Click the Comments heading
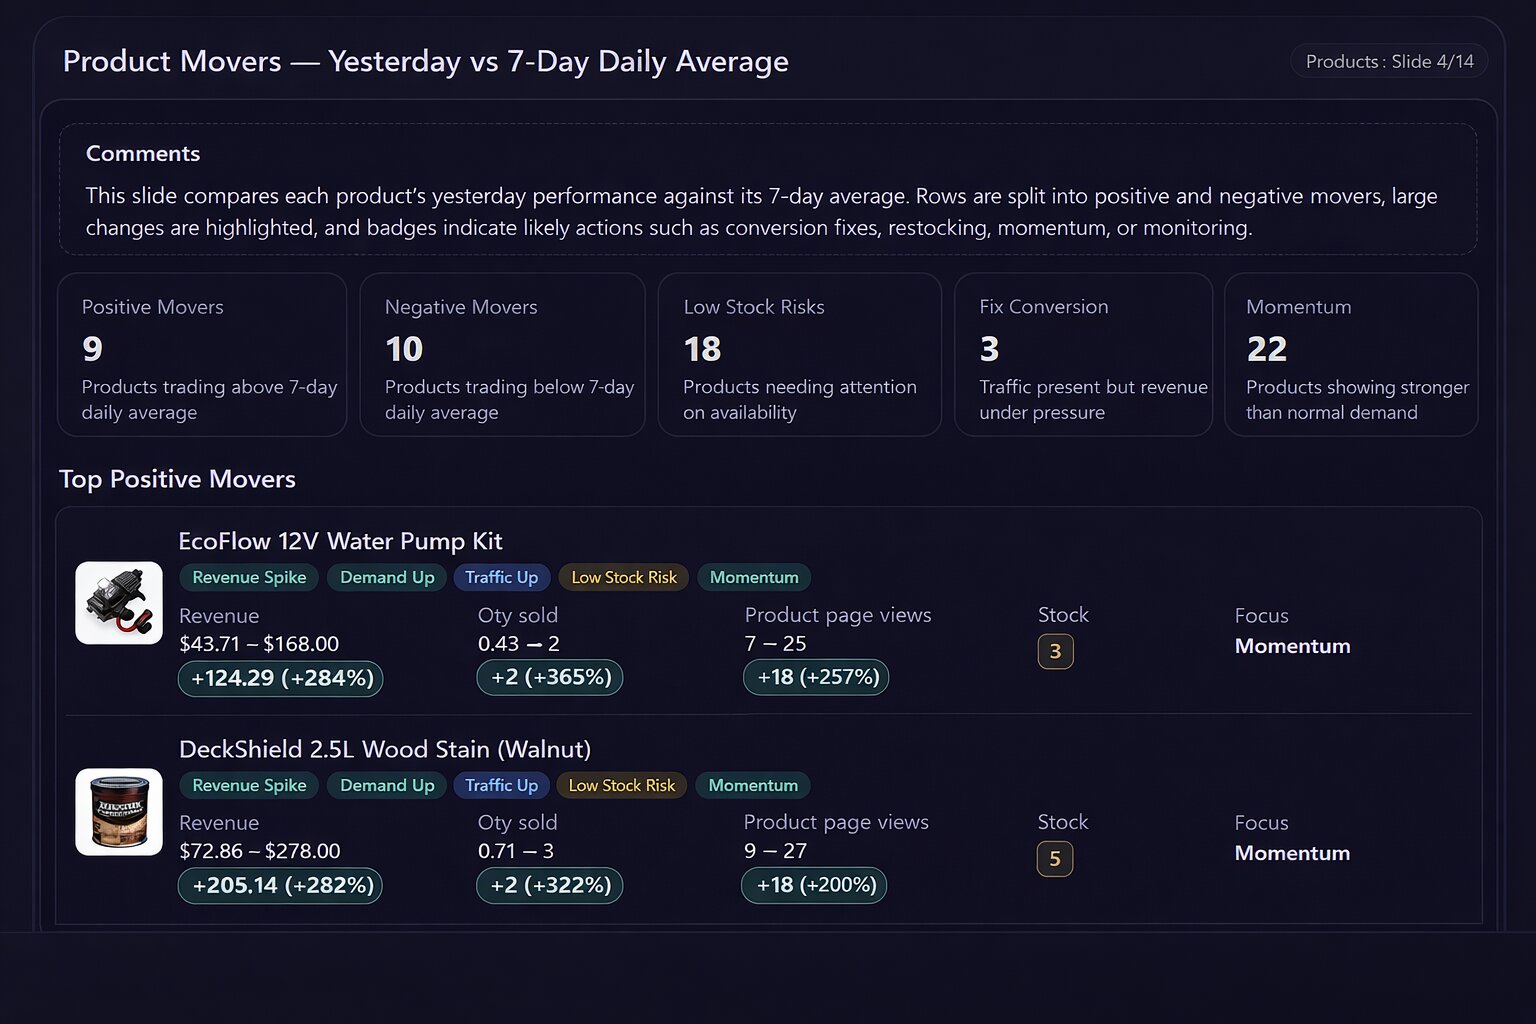Screen dimensions: 1536x1024 click(143, 154)
